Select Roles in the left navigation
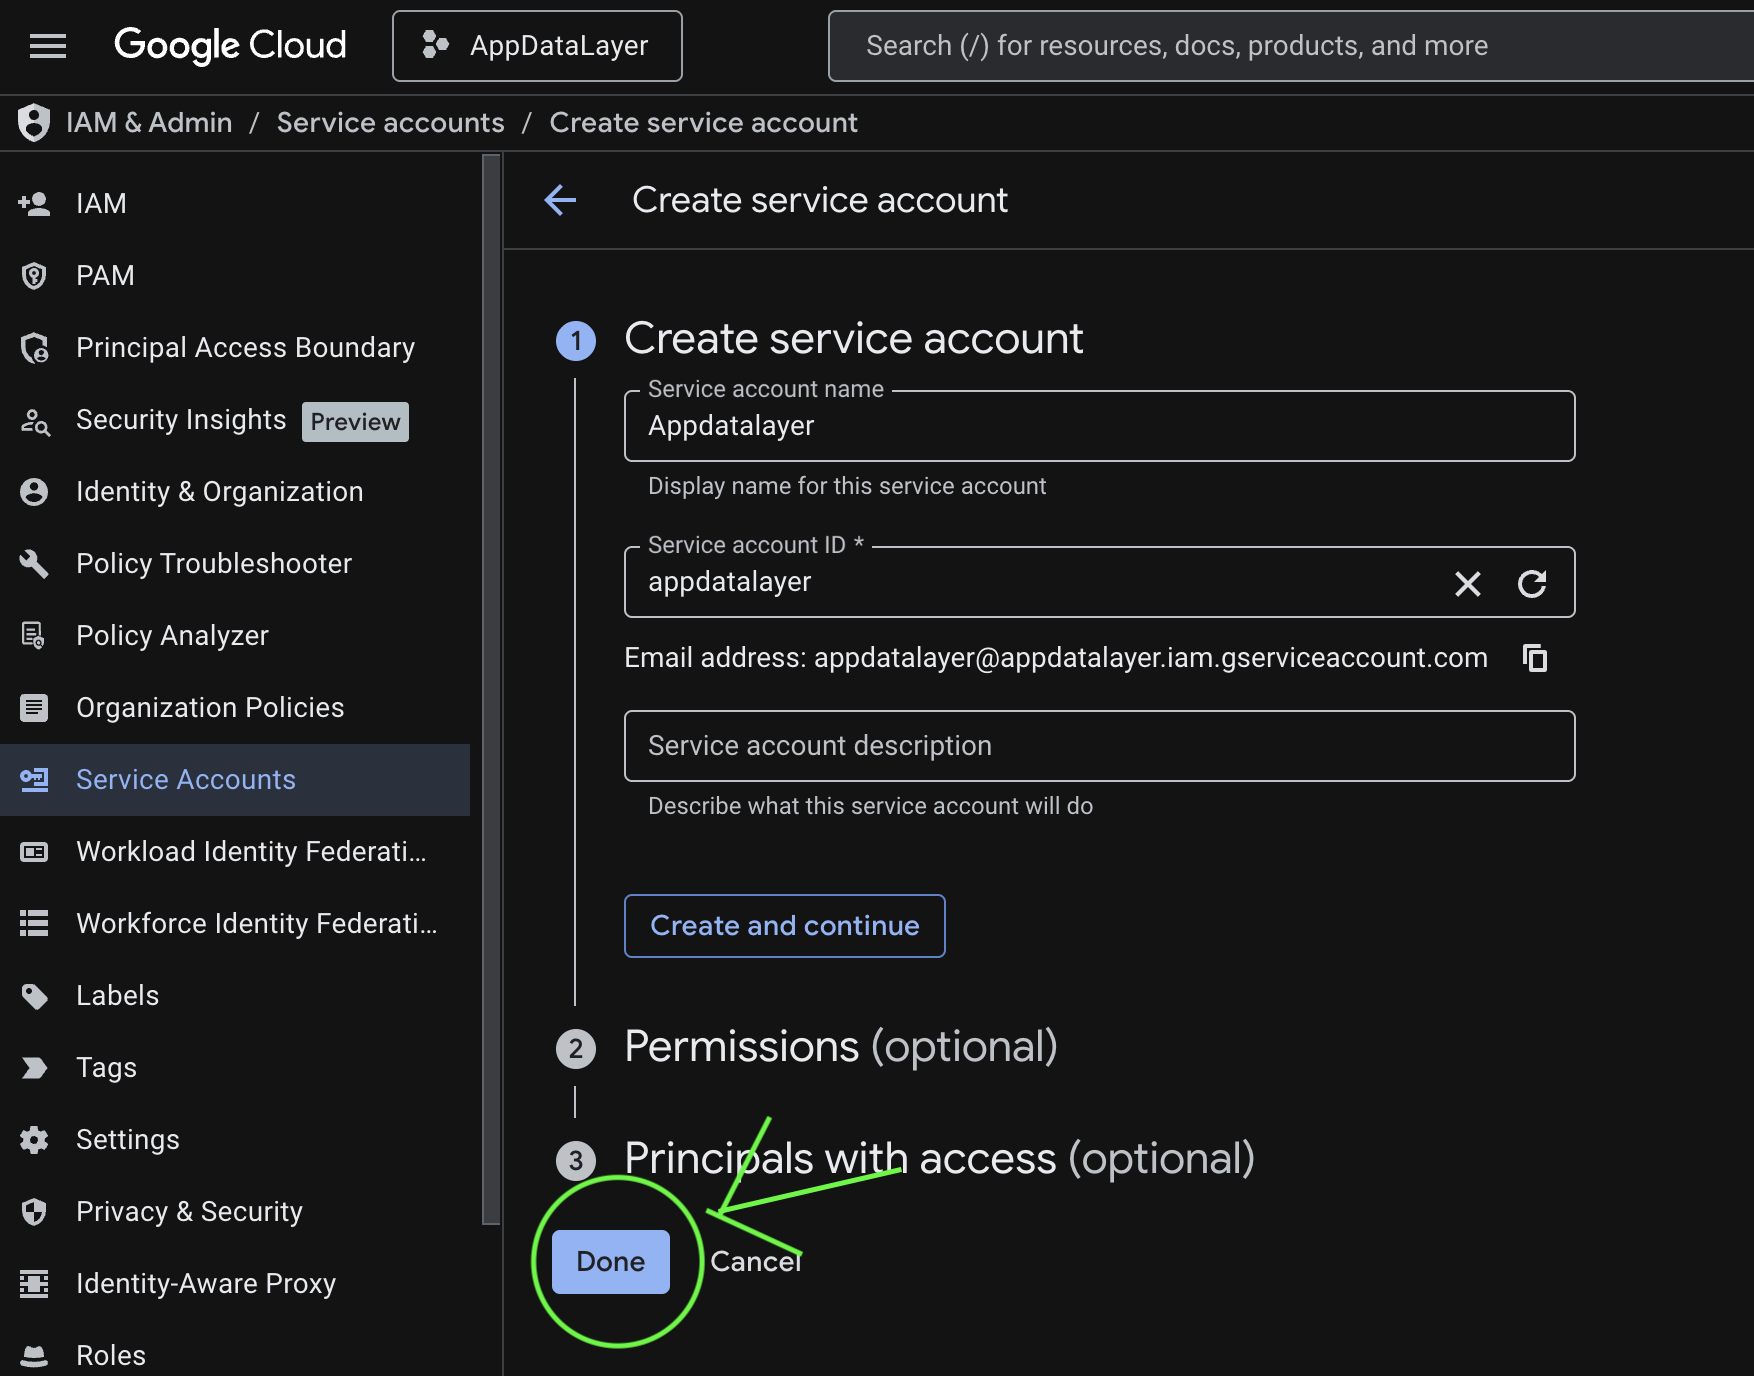The height and width of the screenshot is (1376, 1754). click(111, 1355)
